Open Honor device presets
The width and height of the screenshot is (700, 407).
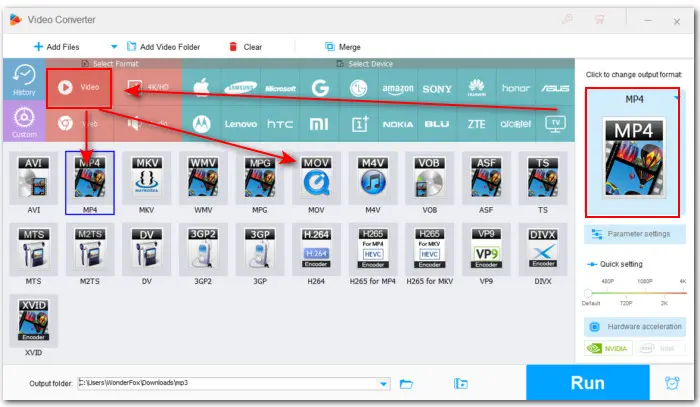tap(516, 87)
